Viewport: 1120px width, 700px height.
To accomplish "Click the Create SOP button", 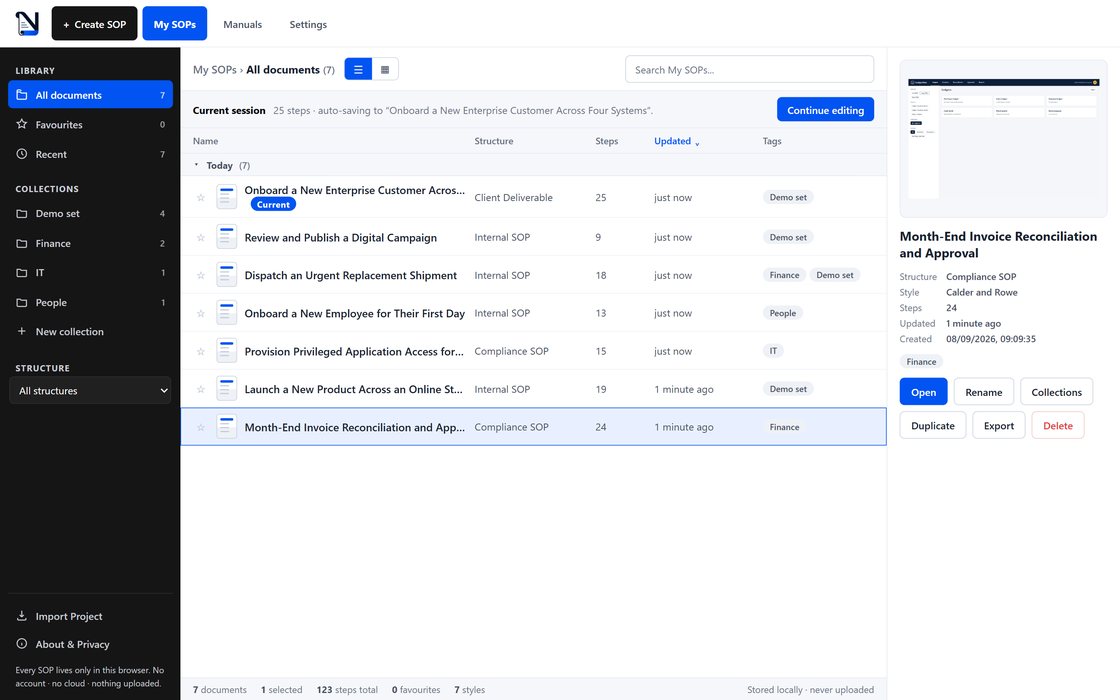I will click(94, 24).
